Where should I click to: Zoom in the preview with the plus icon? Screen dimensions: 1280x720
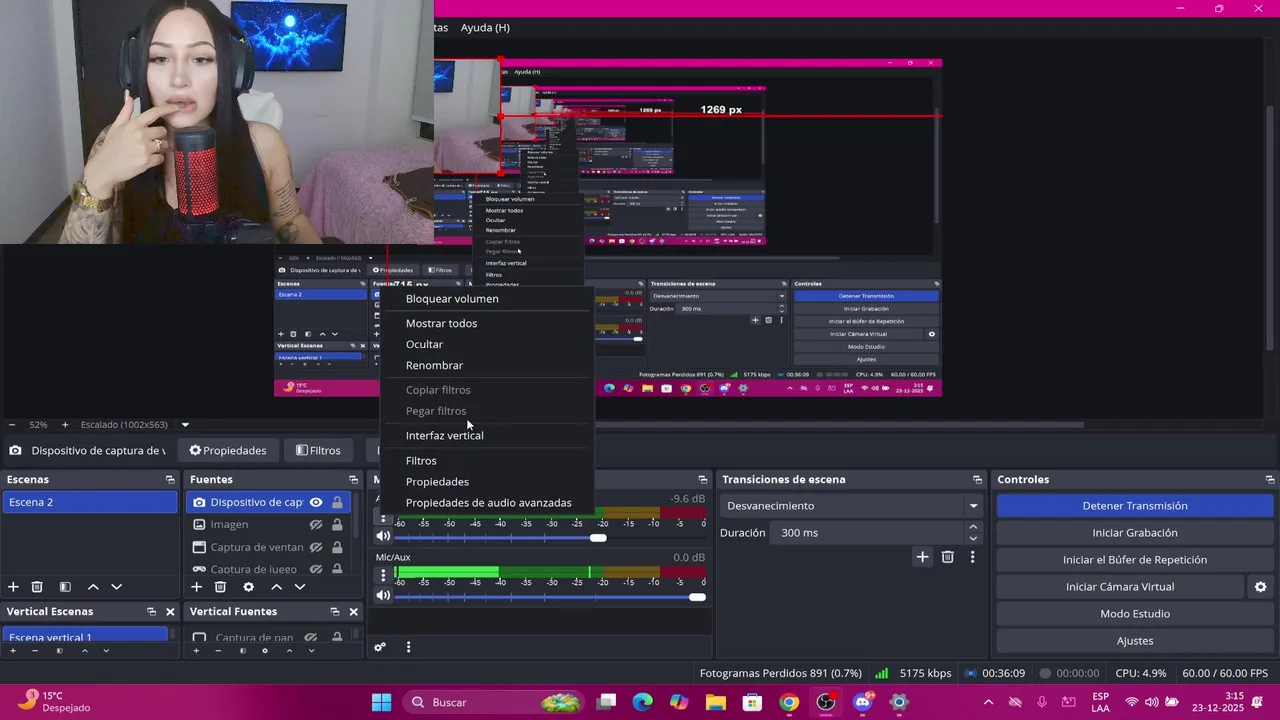[x=65, y=425]
